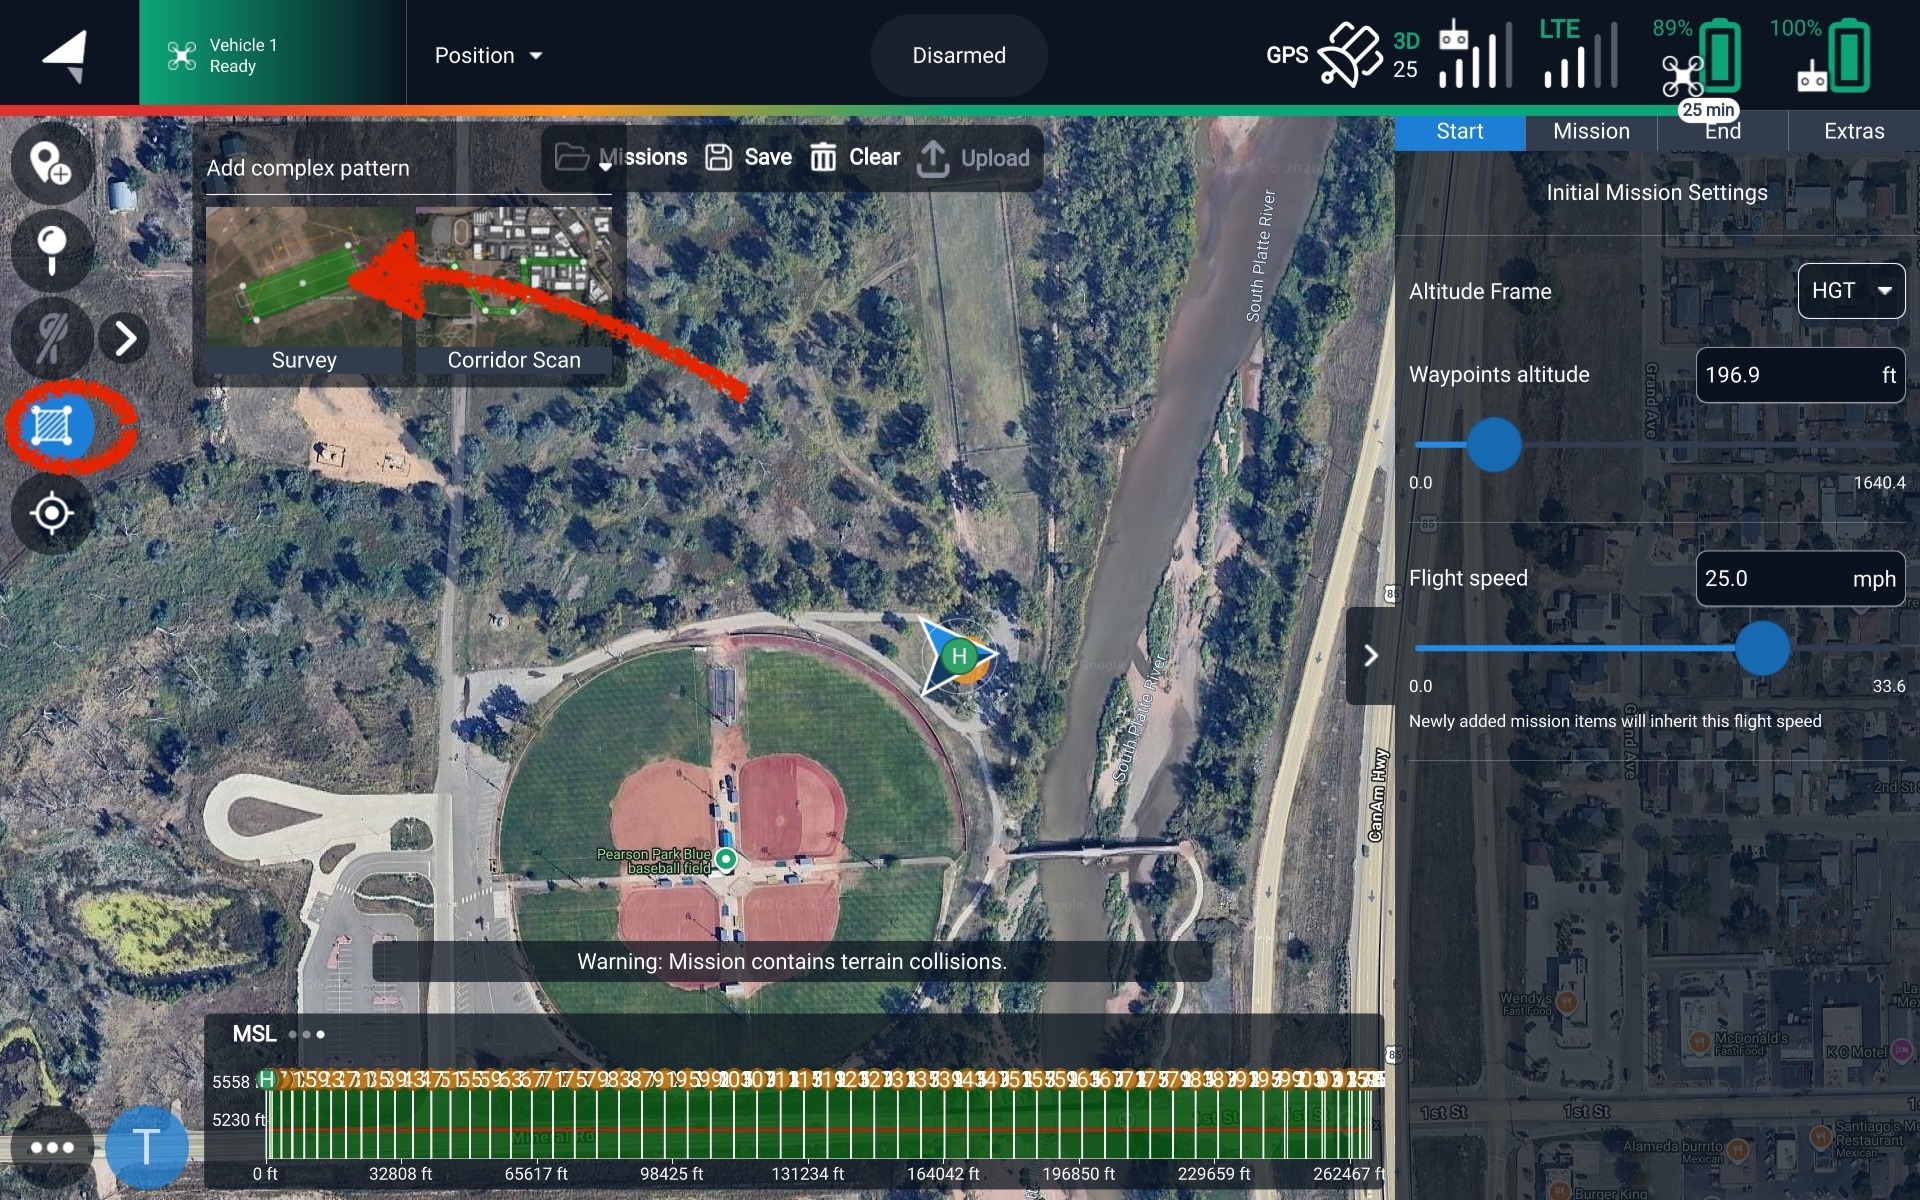Click the add waypoint tool icon
Image resolution: width=1920 pixels, height=1200 pixels.
click(x=51, y=163)
